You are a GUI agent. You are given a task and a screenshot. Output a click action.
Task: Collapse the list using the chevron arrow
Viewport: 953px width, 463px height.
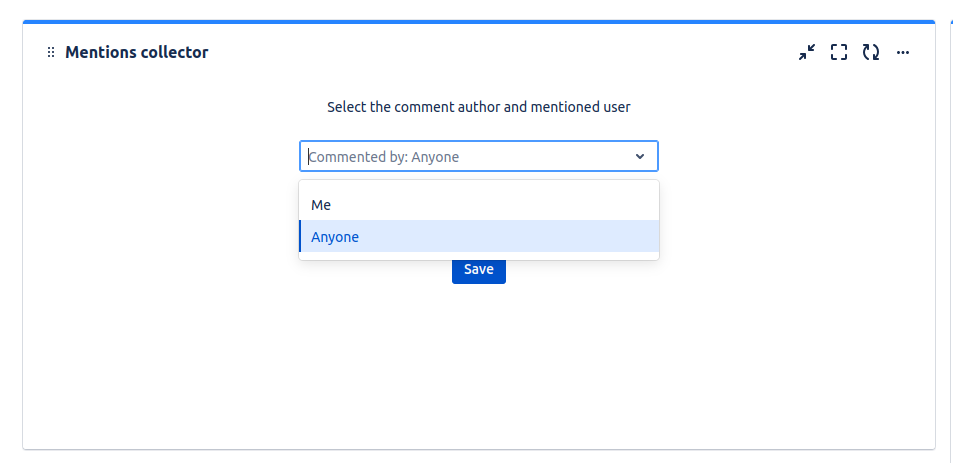pyautogui.click(x=640, y=157)
